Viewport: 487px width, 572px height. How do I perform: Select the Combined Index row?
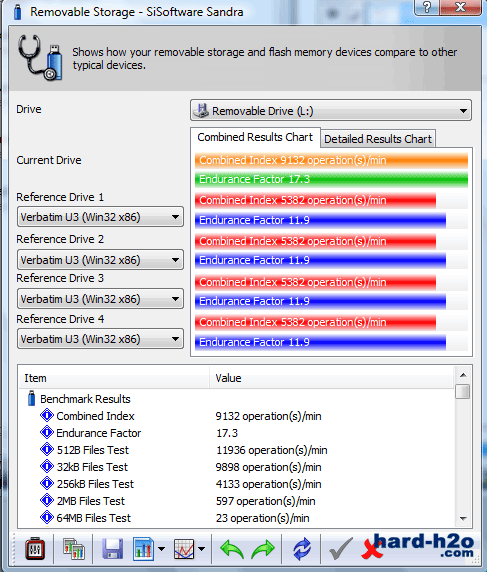pyautogui.click(x=236, y=416)
